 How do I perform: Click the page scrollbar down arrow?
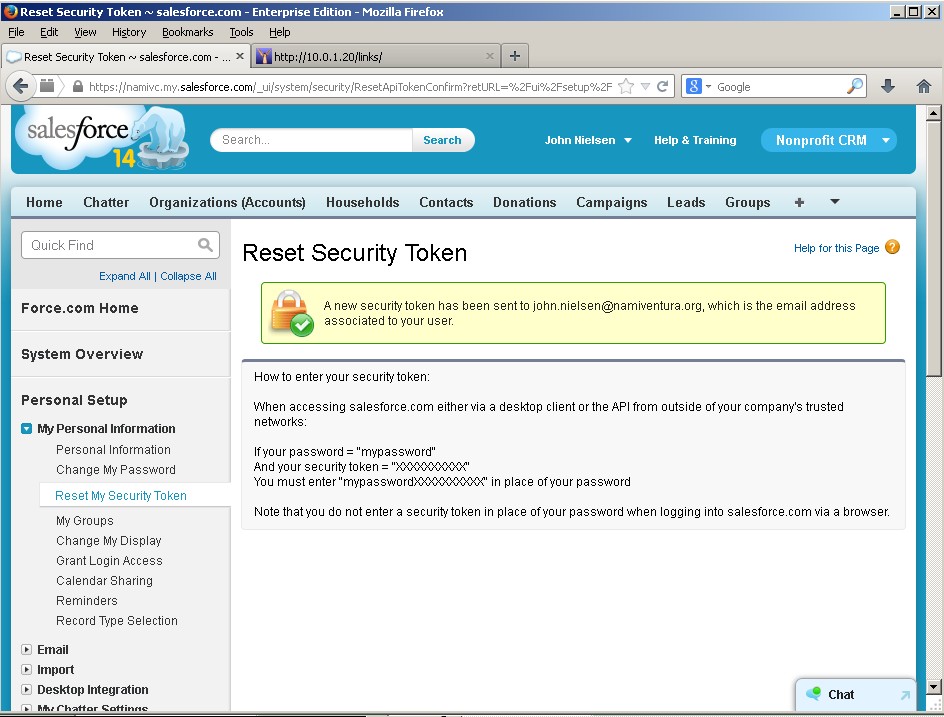(933, 687)
